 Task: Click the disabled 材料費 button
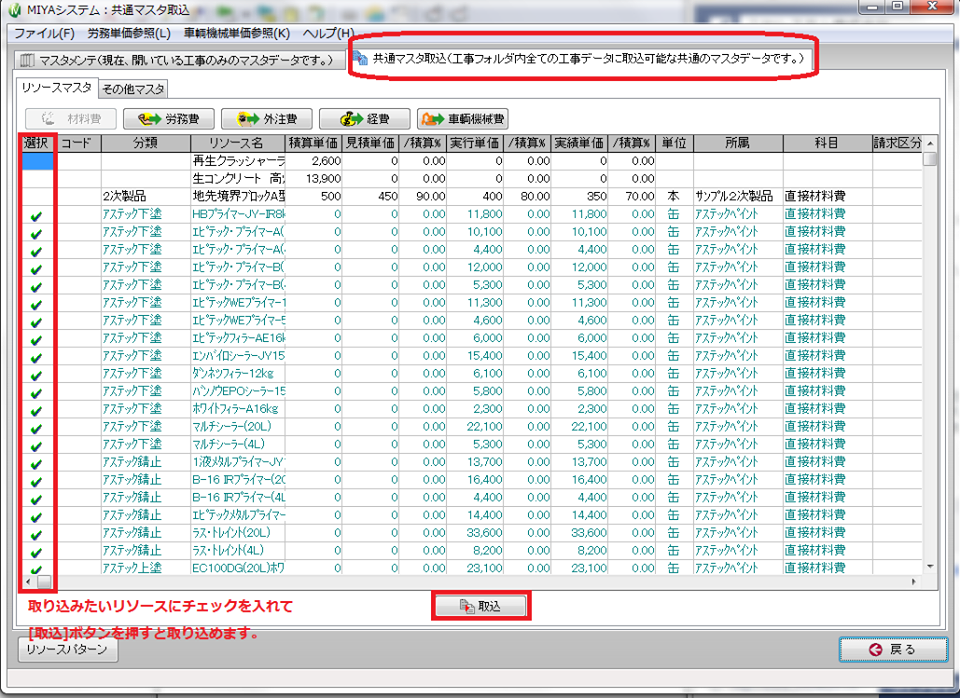coord(71,119)
